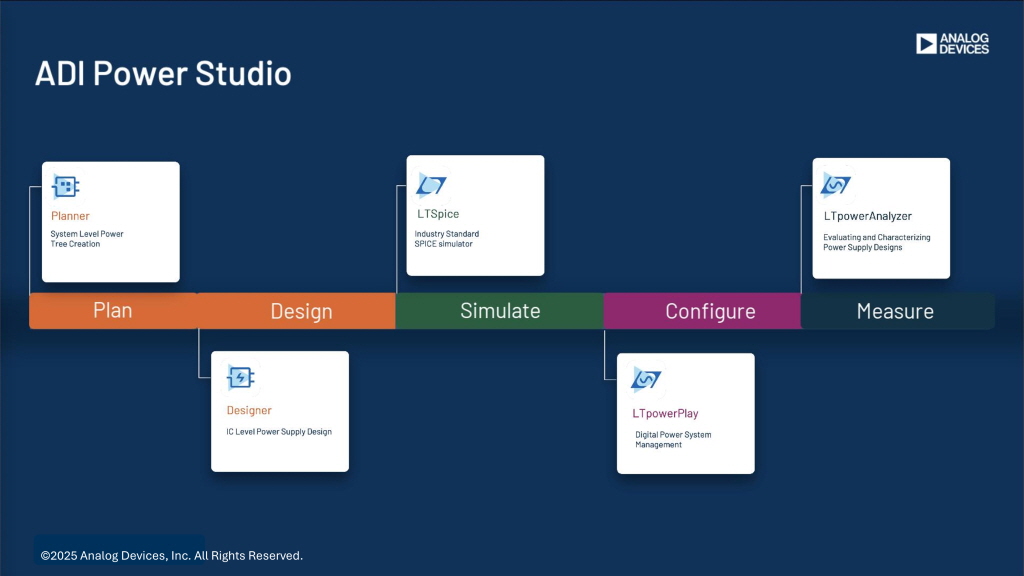
Task: Click the Planner chip icon
Action: tap(66, 186)
